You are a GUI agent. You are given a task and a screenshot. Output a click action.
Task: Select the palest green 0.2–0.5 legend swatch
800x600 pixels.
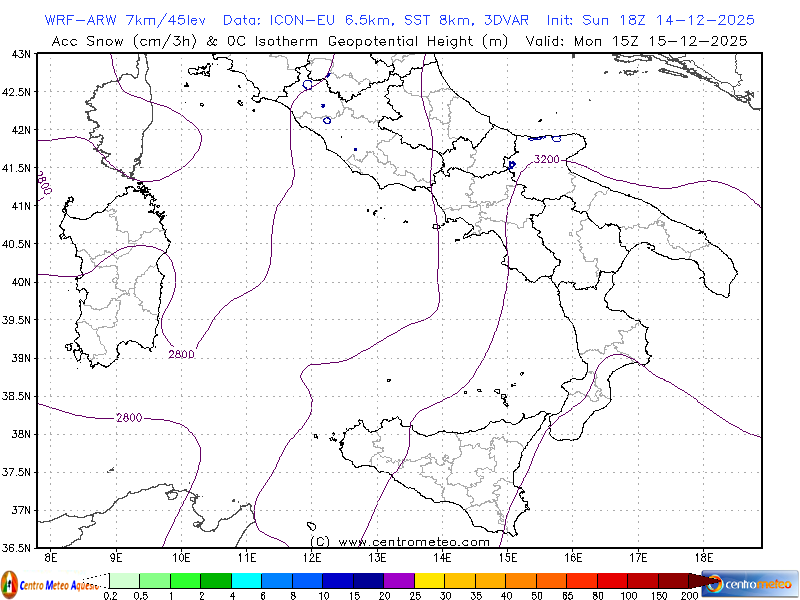[124, 581]
